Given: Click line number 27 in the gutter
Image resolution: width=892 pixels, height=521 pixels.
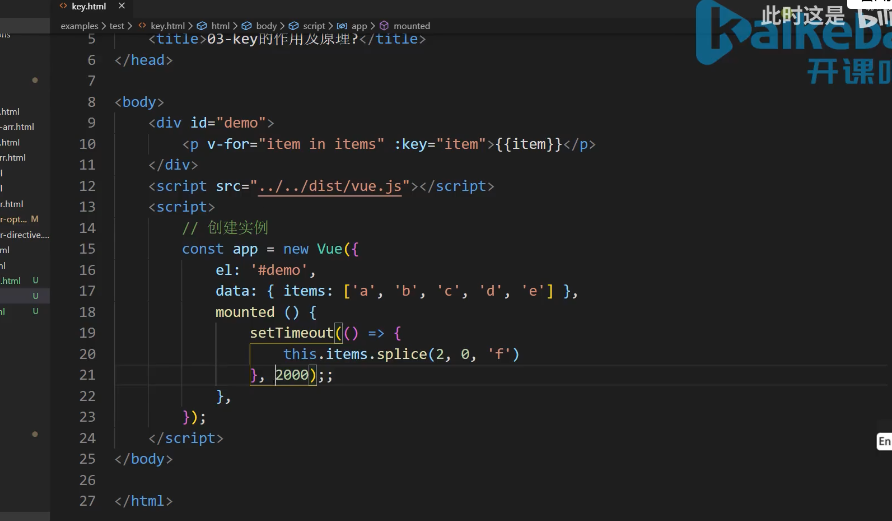Looking at the screenshot, I should [88, 501].
